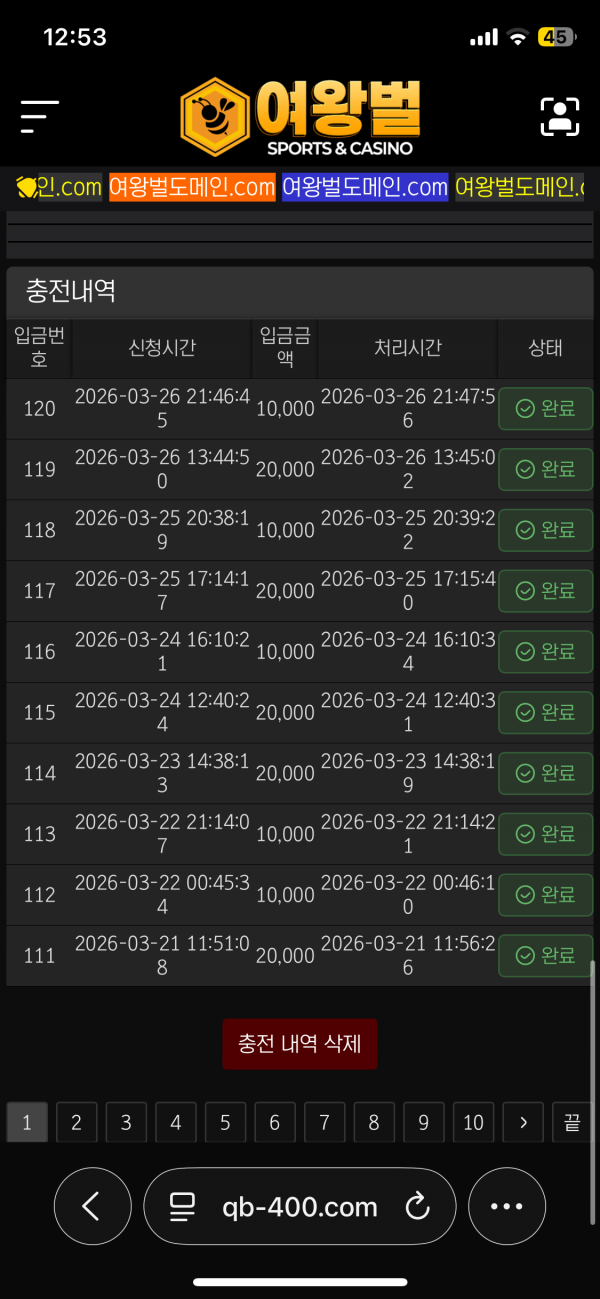This screenshot has width=600, height=1299.
Task: Tap the user profile icon
Action: coord(560,117)
